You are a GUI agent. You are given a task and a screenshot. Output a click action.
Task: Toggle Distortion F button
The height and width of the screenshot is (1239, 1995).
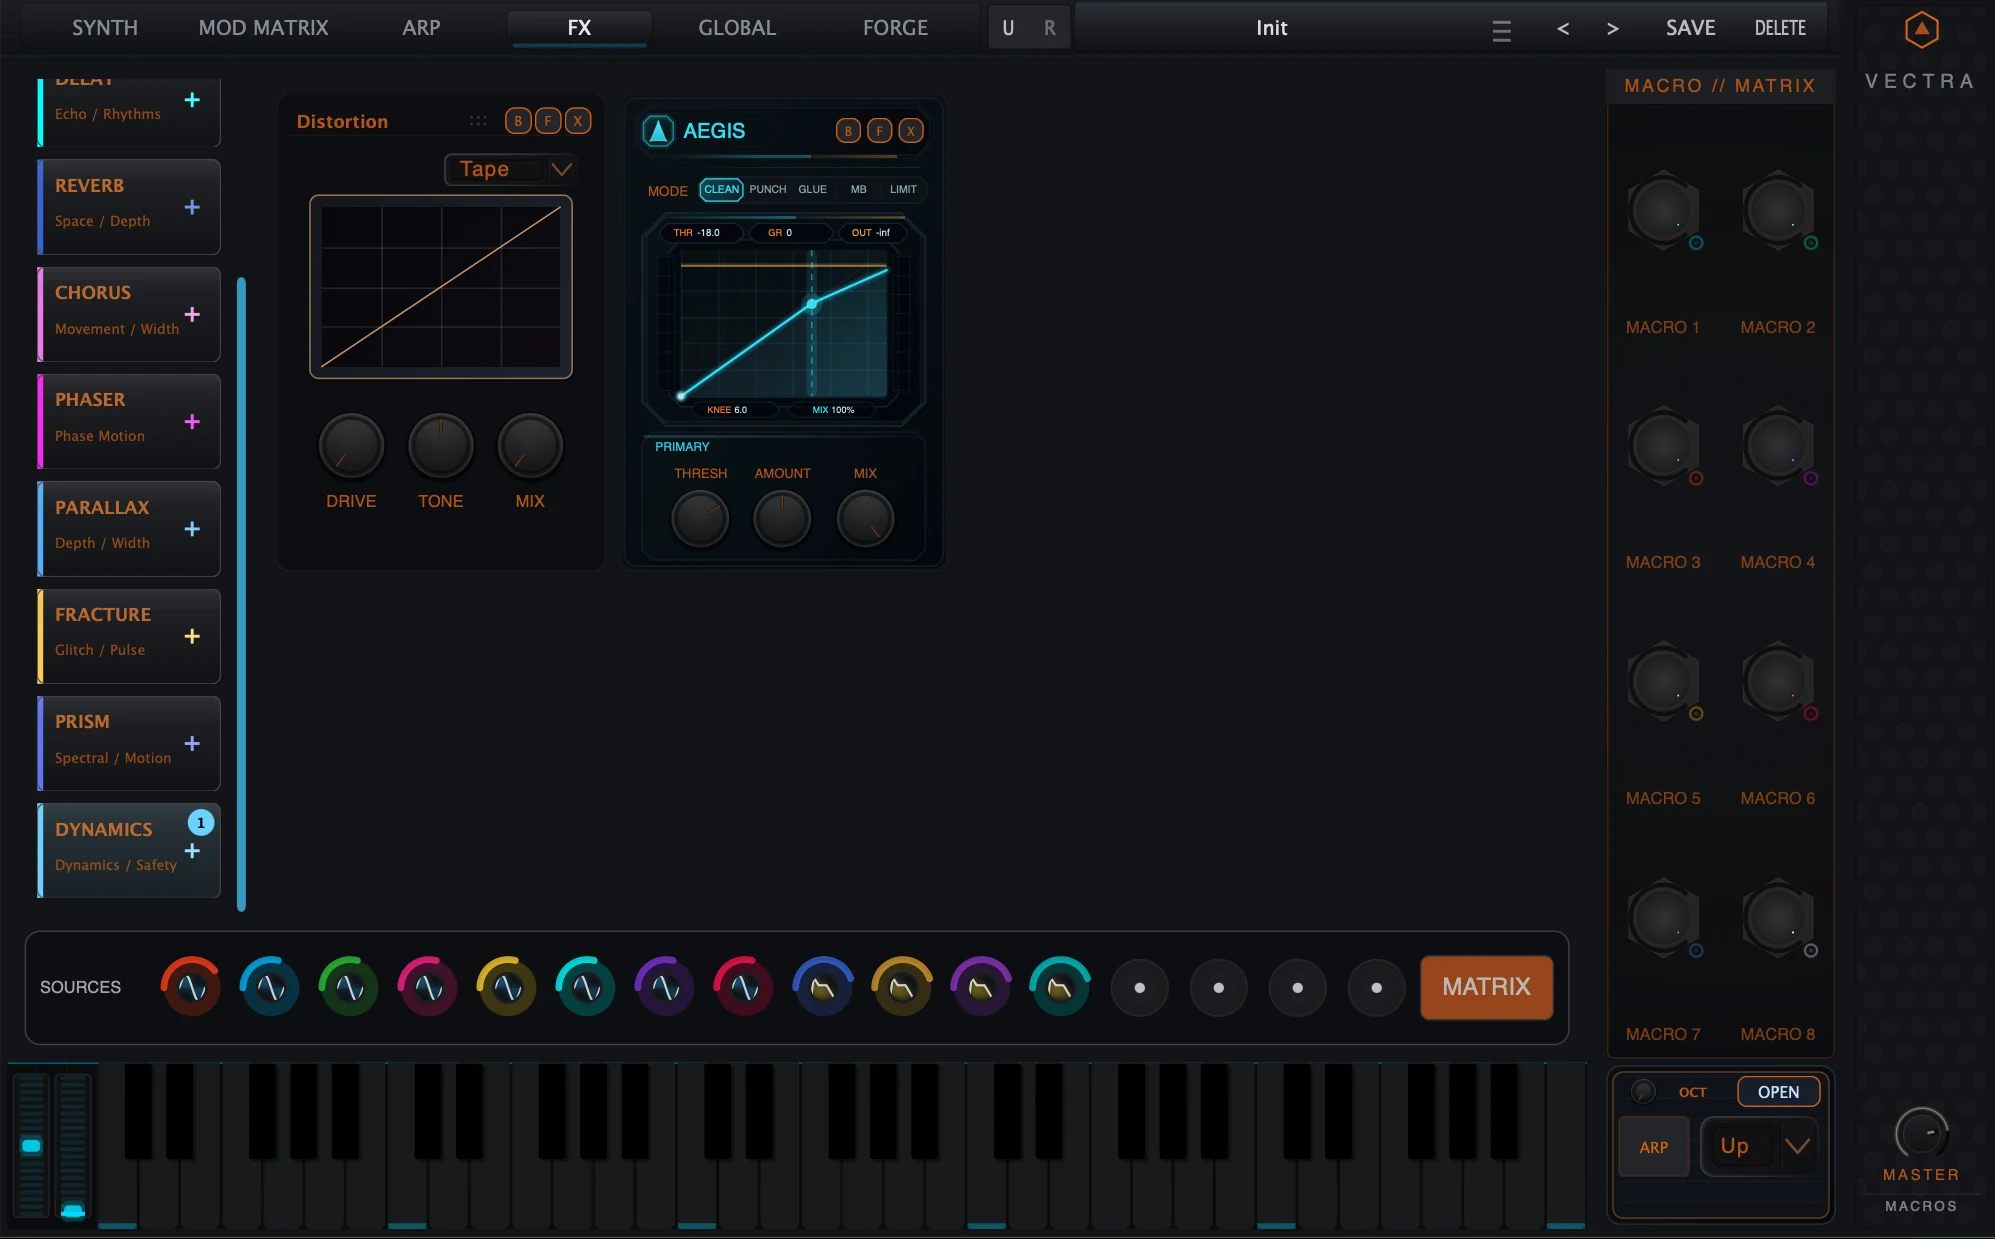click(548, 121)
